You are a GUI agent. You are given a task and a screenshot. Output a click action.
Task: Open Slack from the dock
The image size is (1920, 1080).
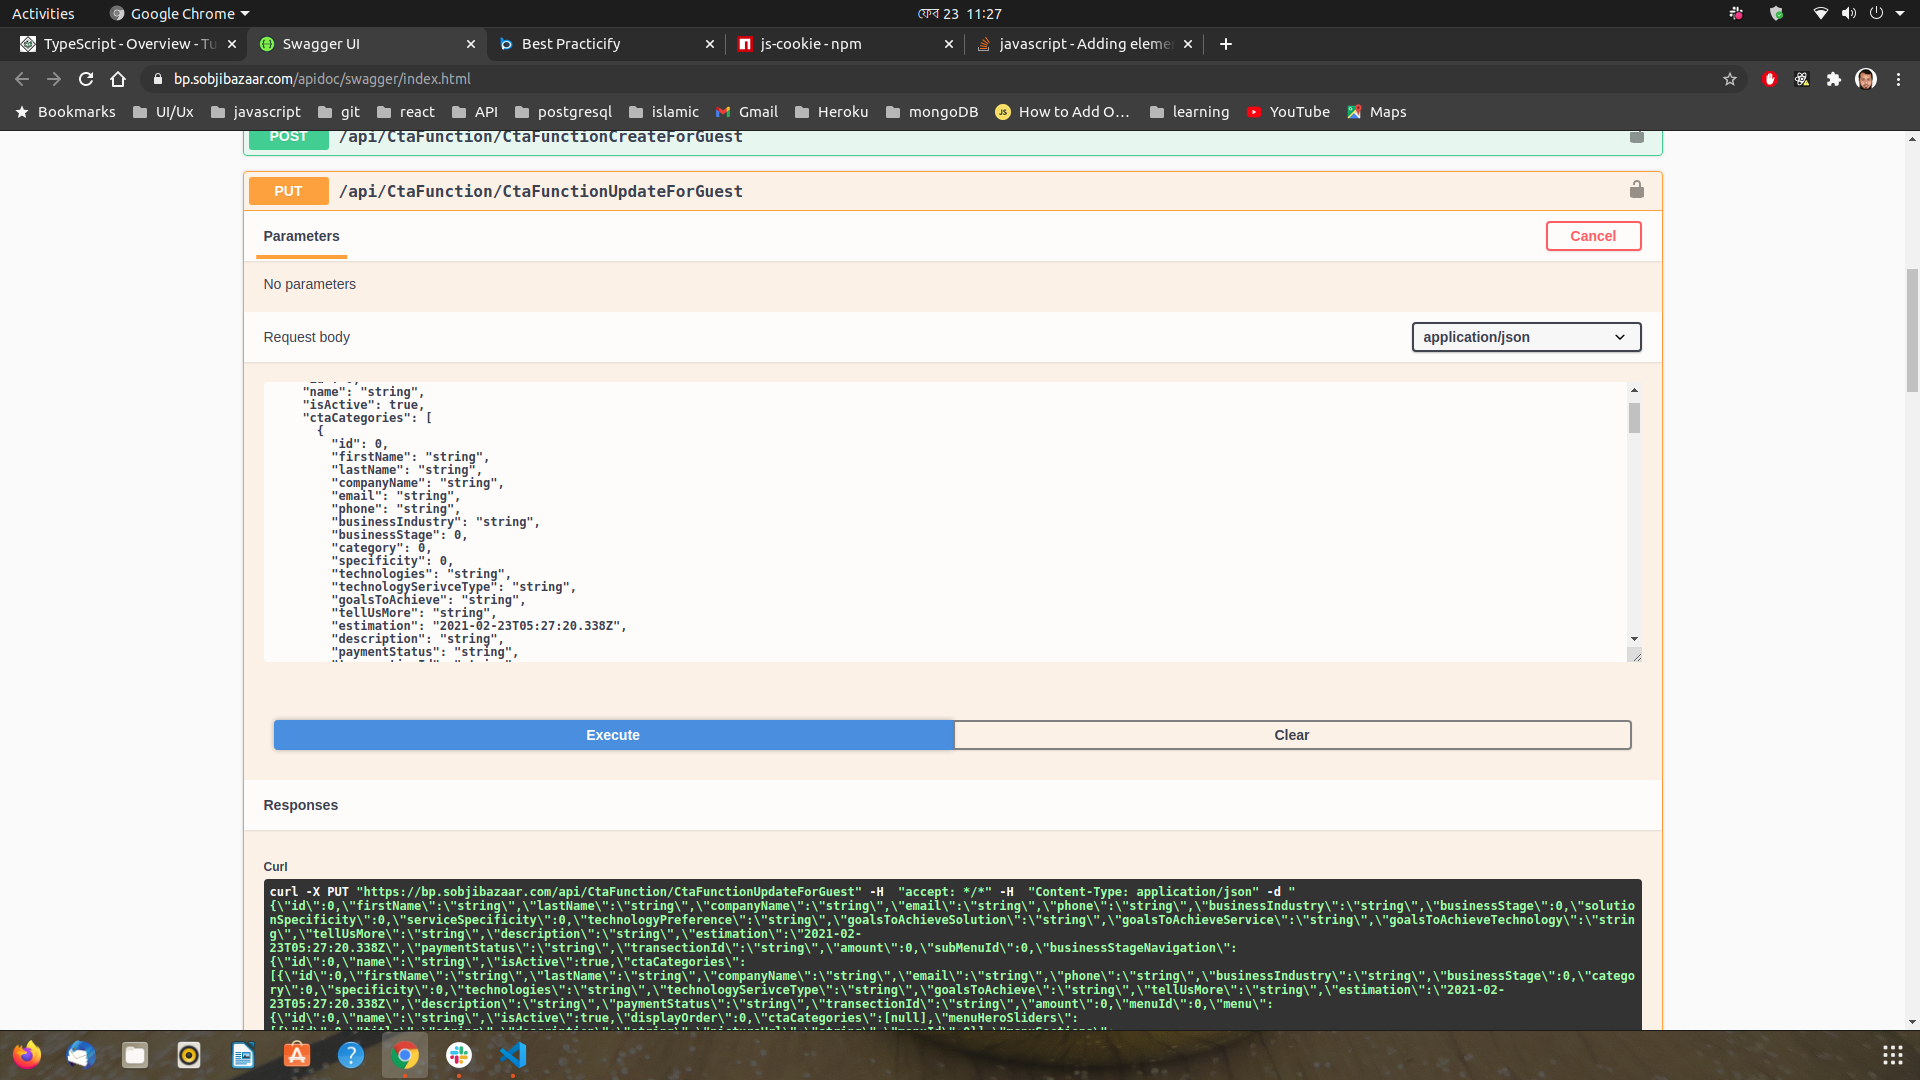[x=459, y=1055]
